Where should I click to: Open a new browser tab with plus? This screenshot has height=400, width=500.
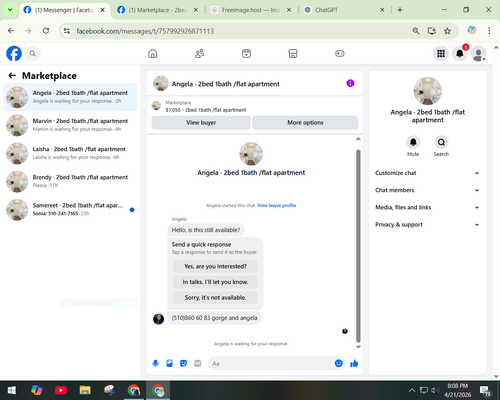point(400,10)
